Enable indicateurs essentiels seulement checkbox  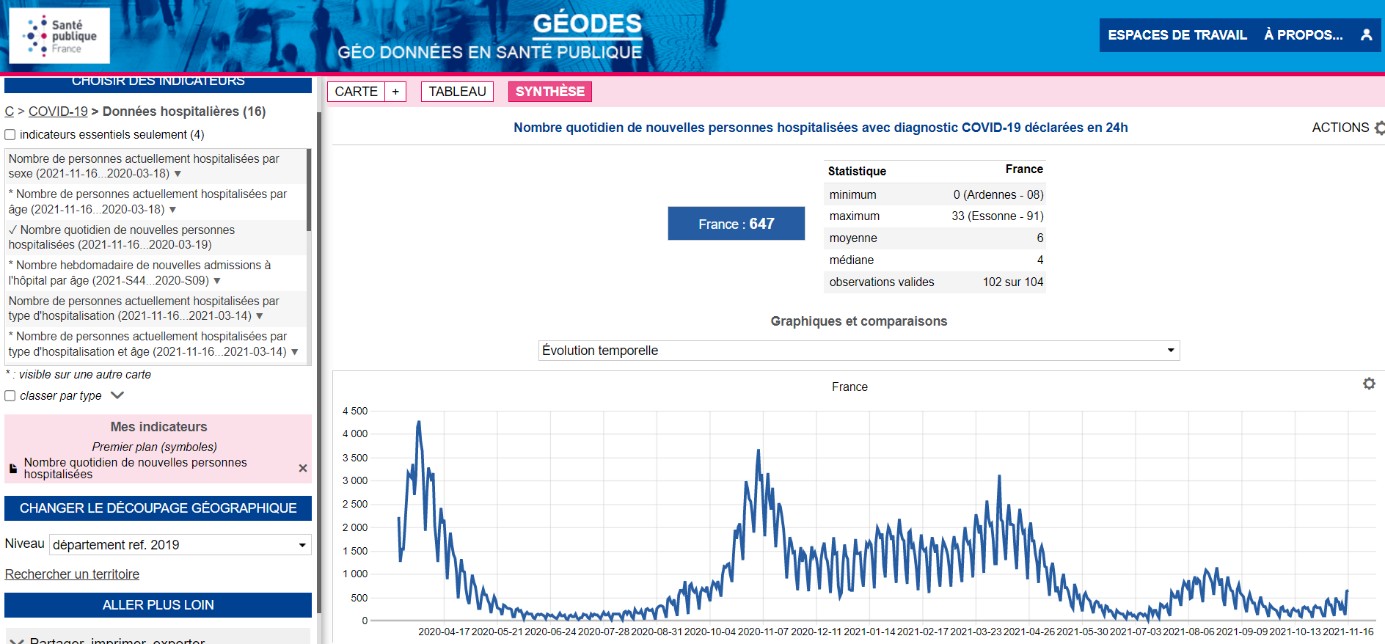pyautogui.click(x=10, y=135)
